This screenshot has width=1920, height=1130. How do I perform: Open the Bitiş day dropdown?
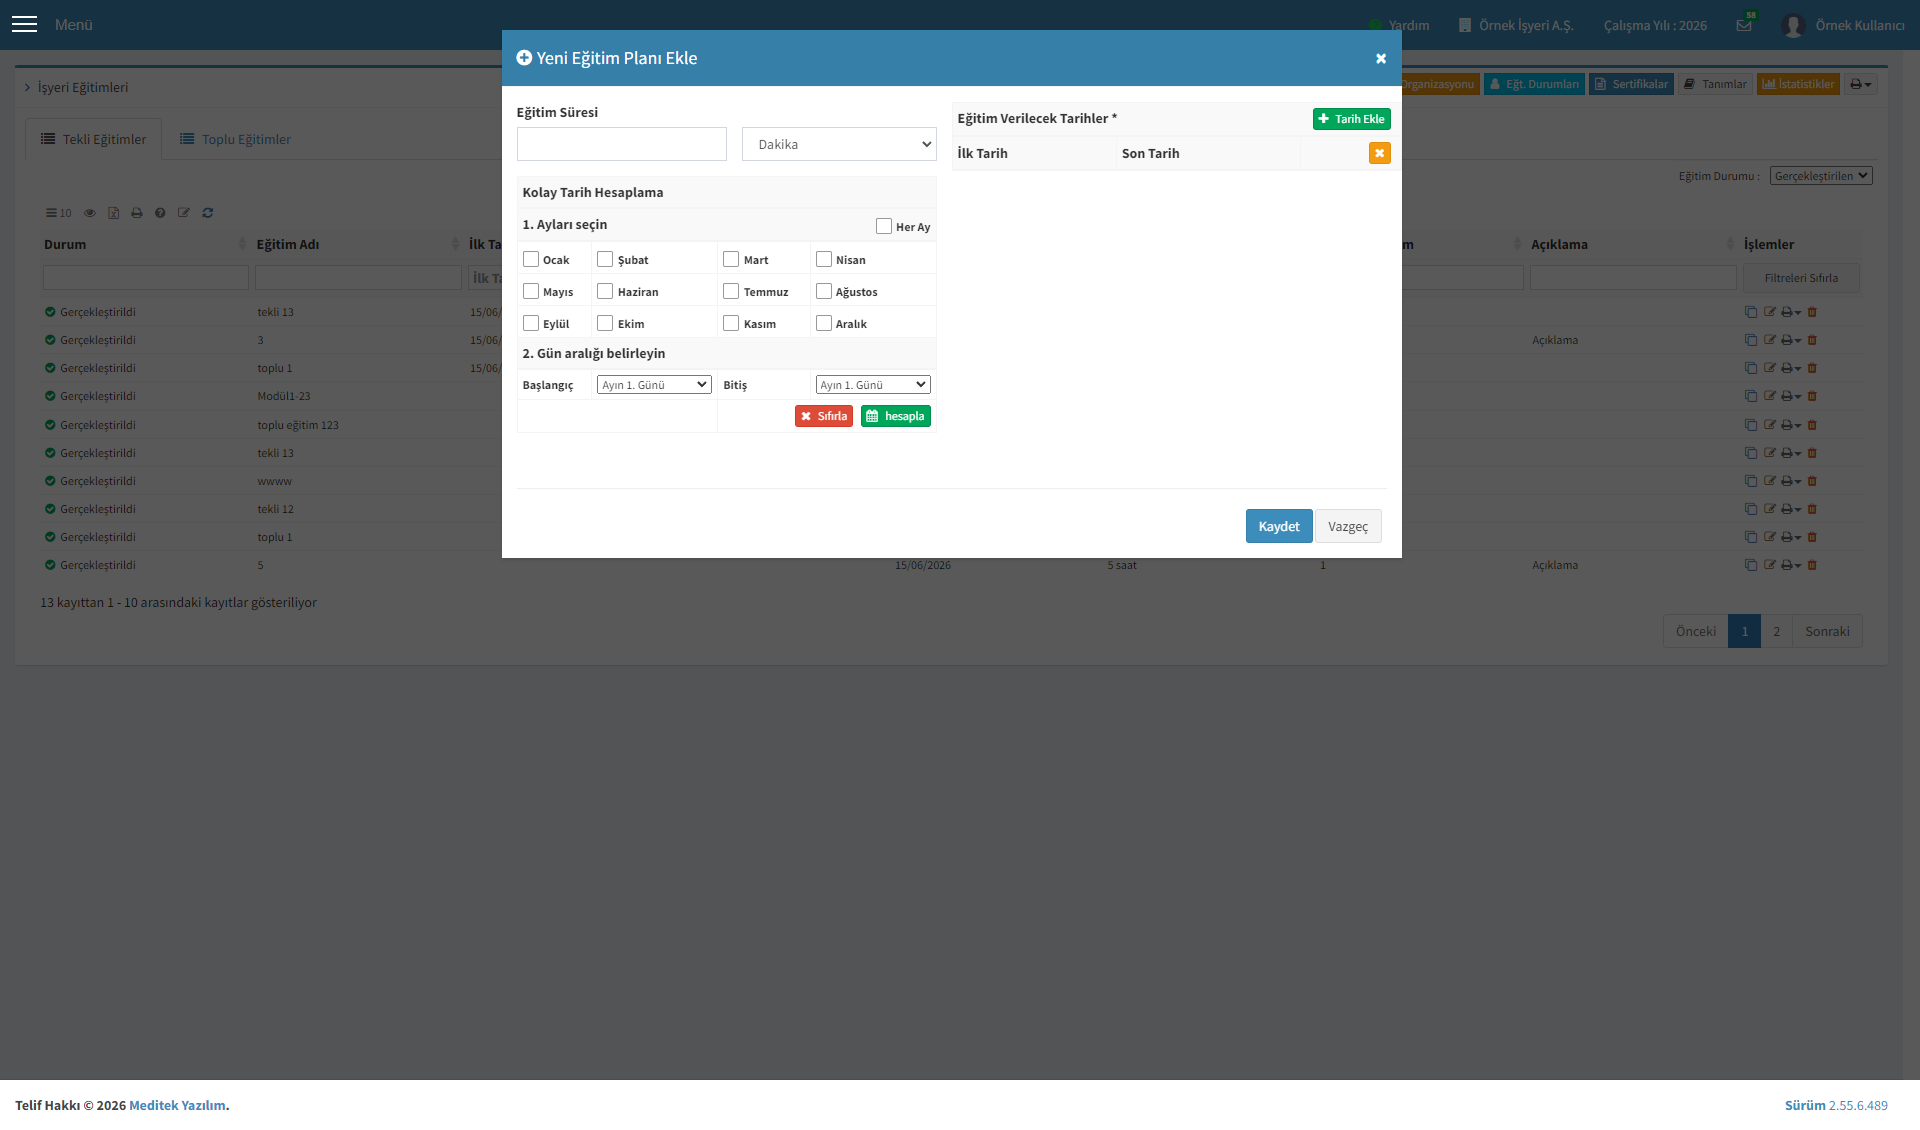[x=873, y=385]
